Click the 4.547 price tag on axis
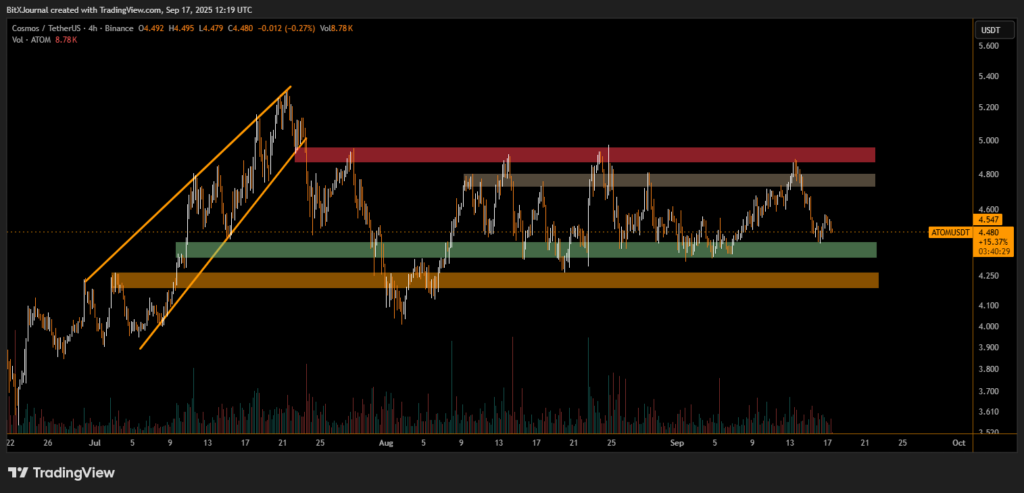Viewport: 1024px width, 493px height. click(x=988, y=217)
